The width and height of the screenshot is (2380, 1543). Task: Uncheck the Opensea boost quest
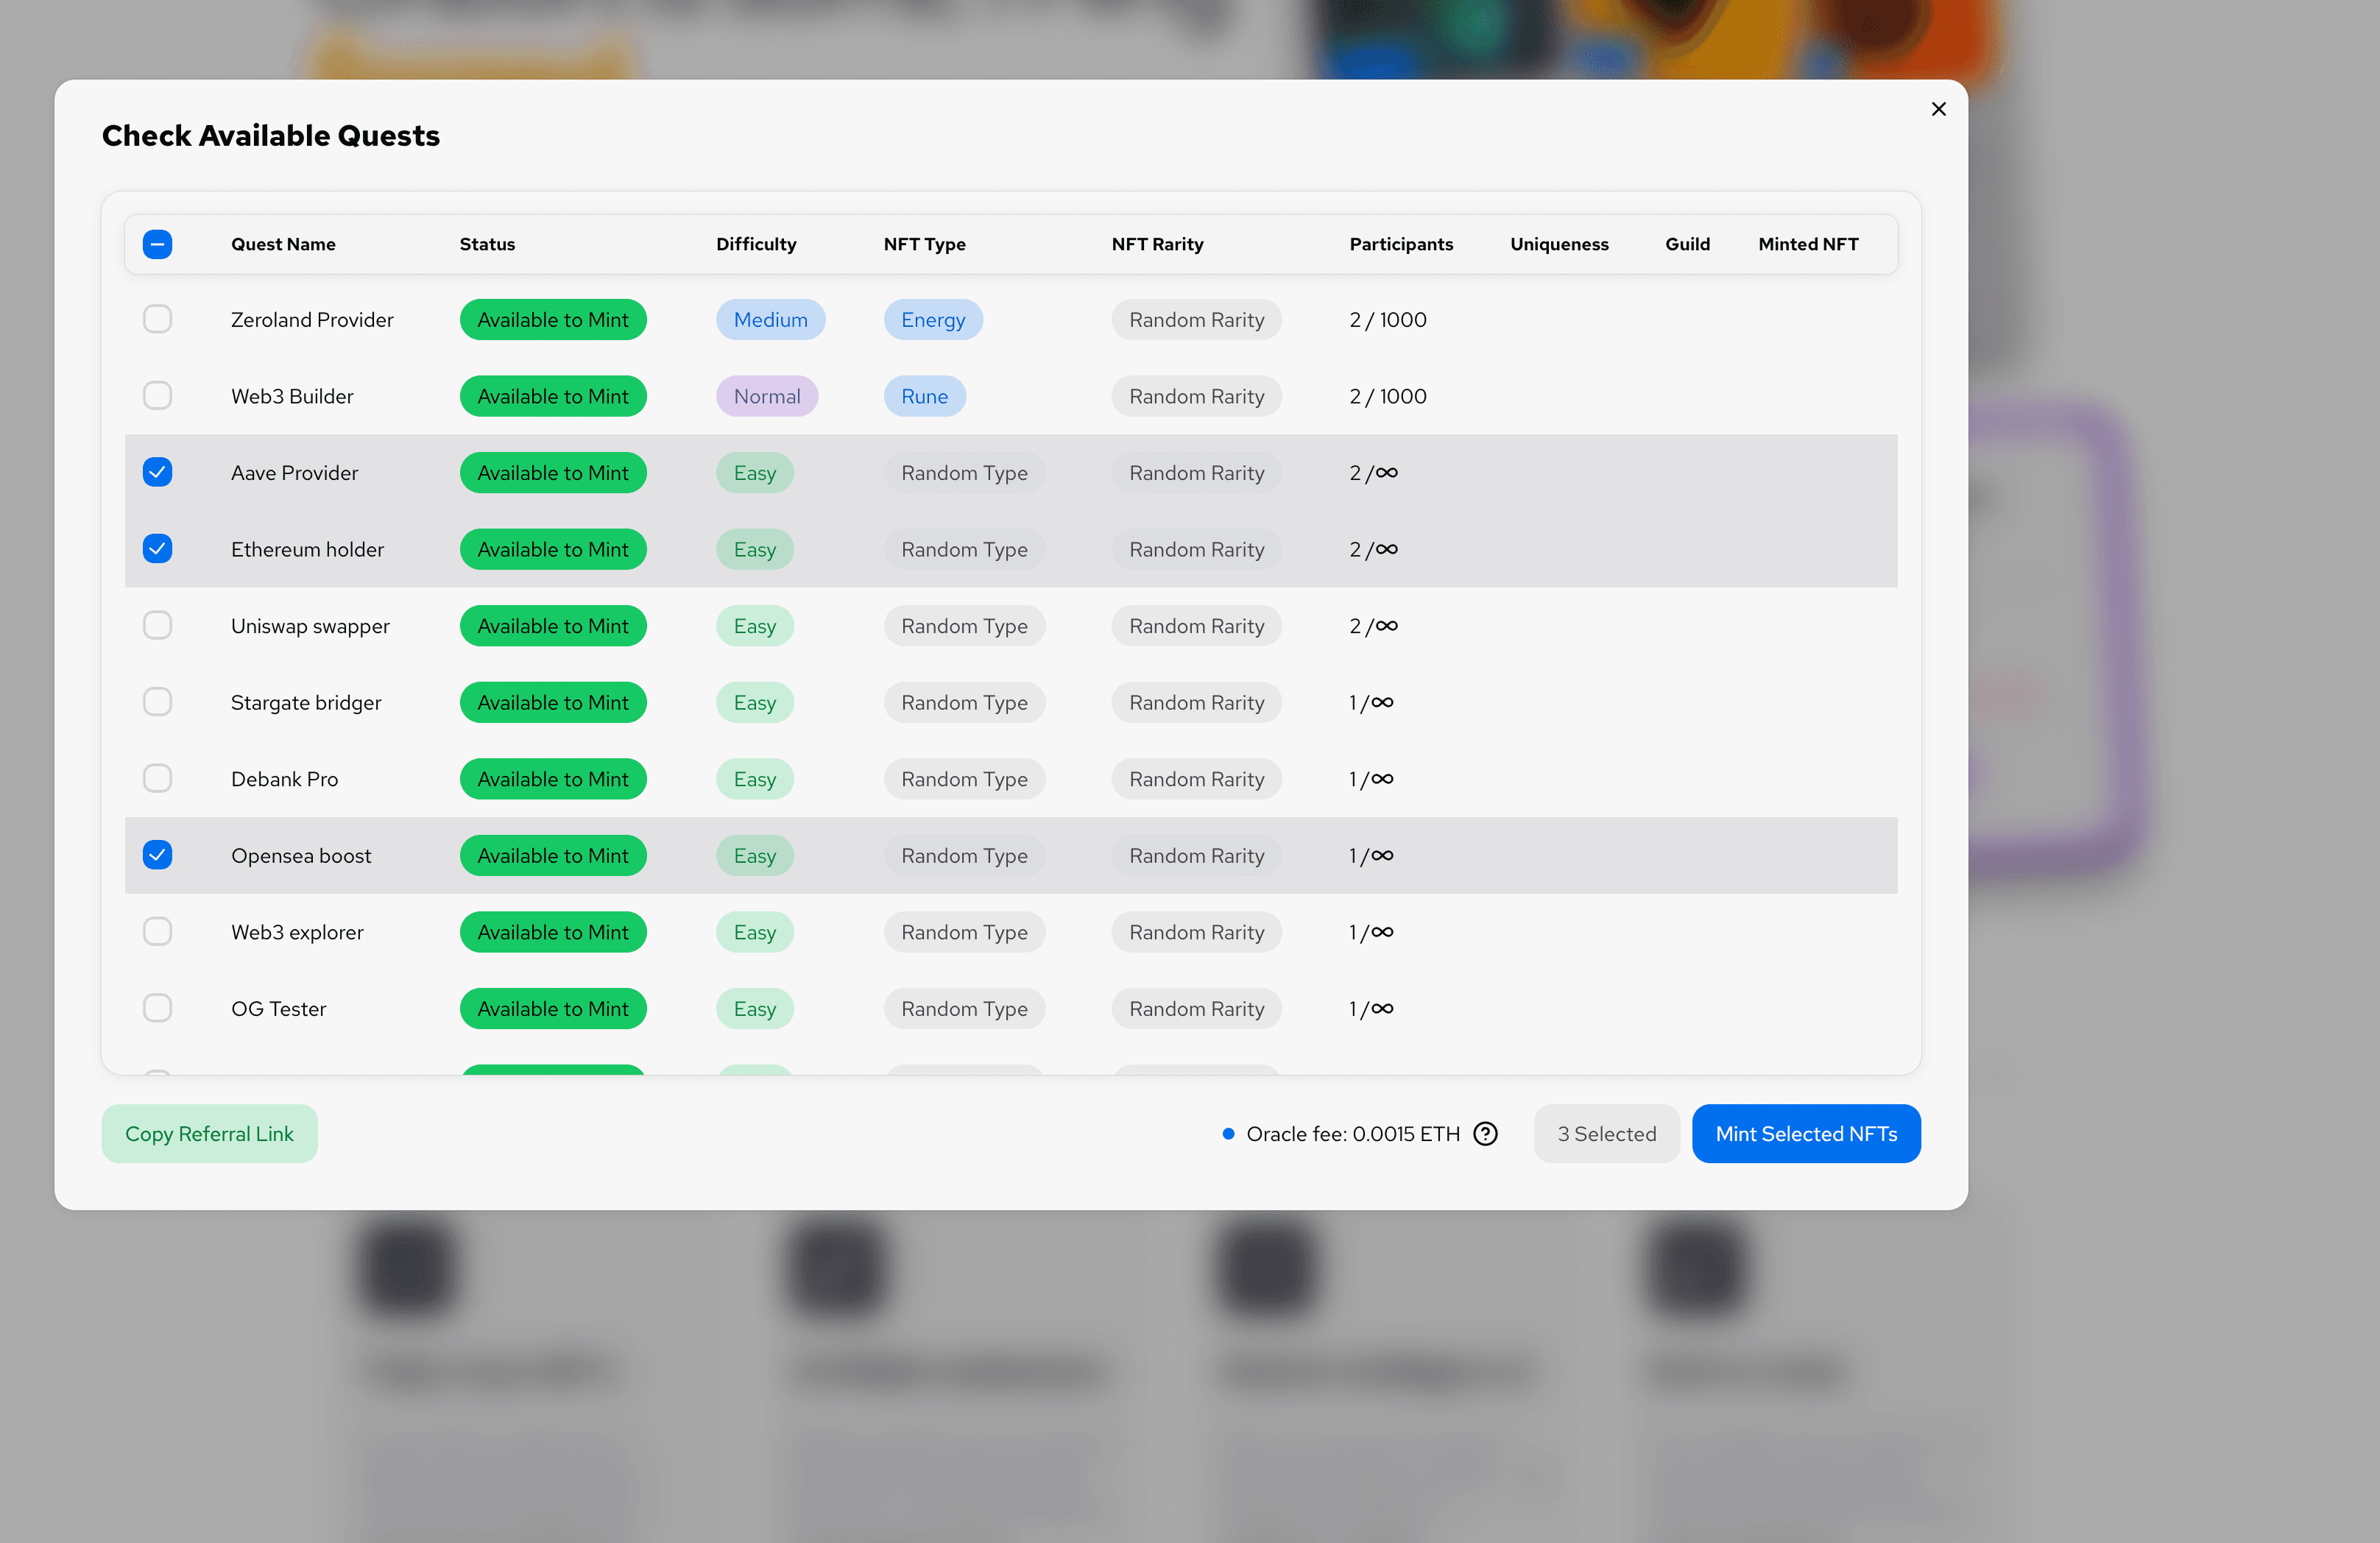coord(157,855)
